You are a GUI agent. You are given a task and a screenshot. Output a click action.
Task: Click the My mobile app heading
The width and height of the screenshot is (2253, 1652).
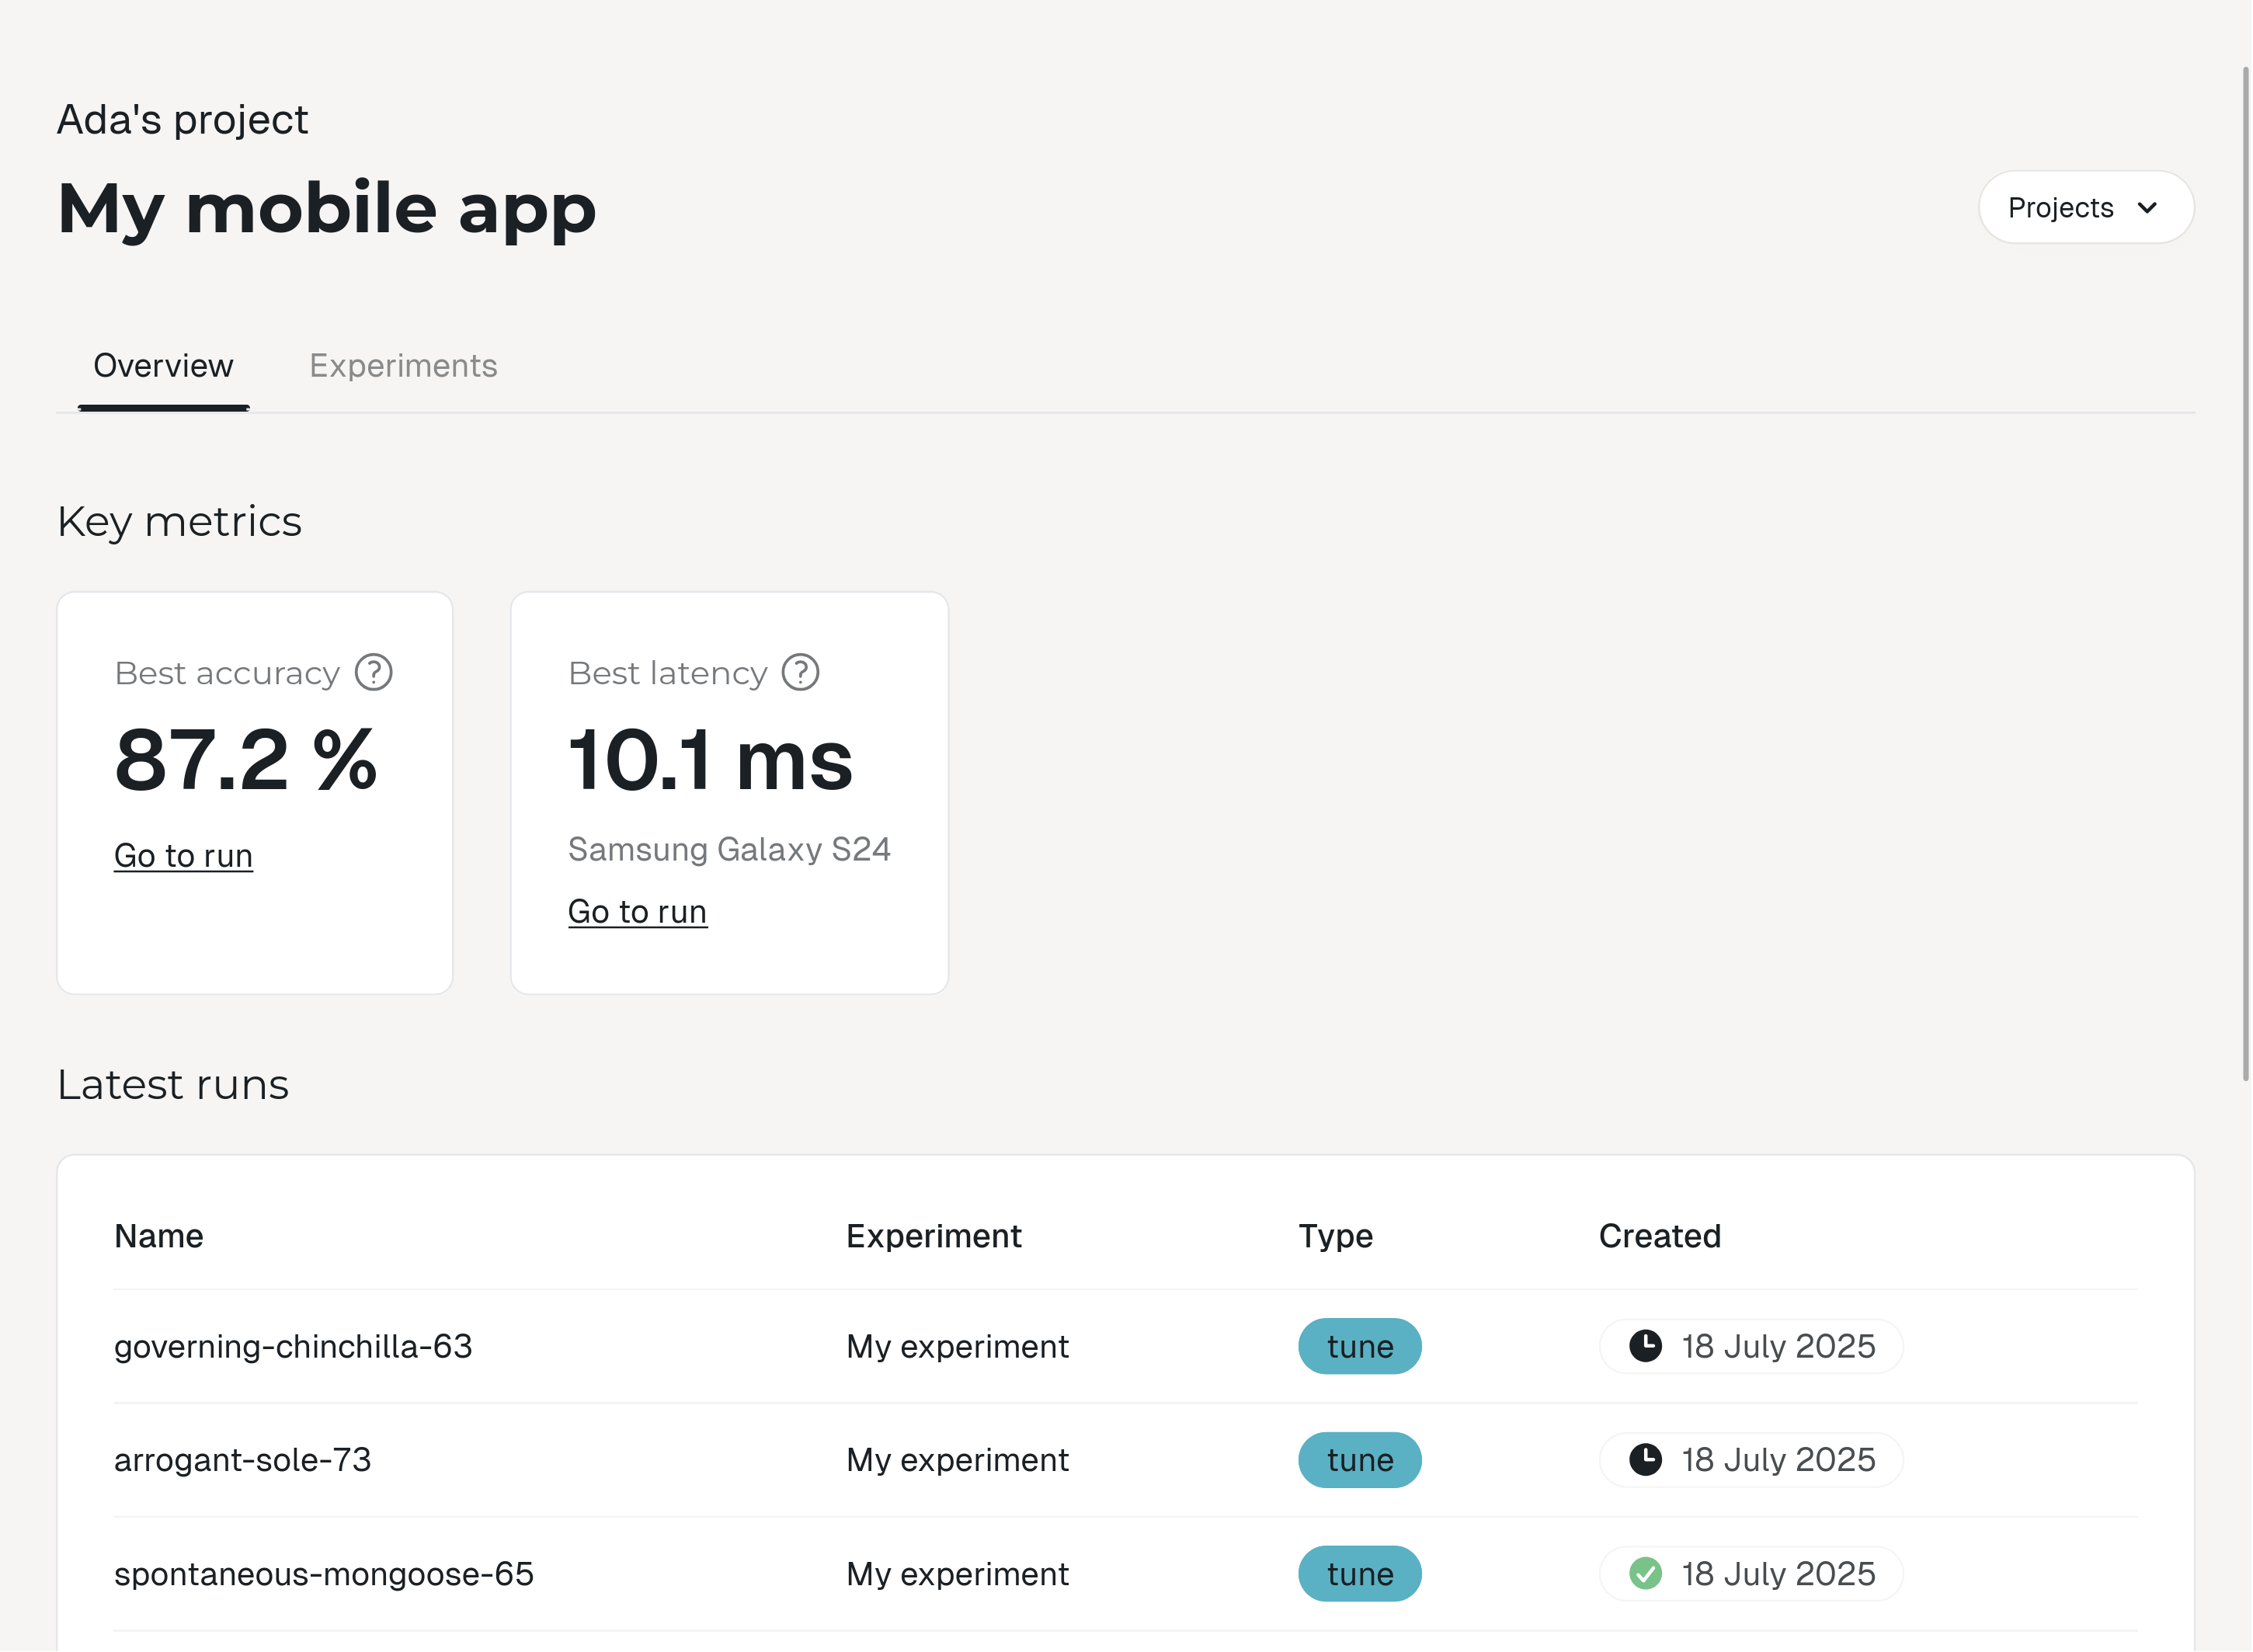327,210
